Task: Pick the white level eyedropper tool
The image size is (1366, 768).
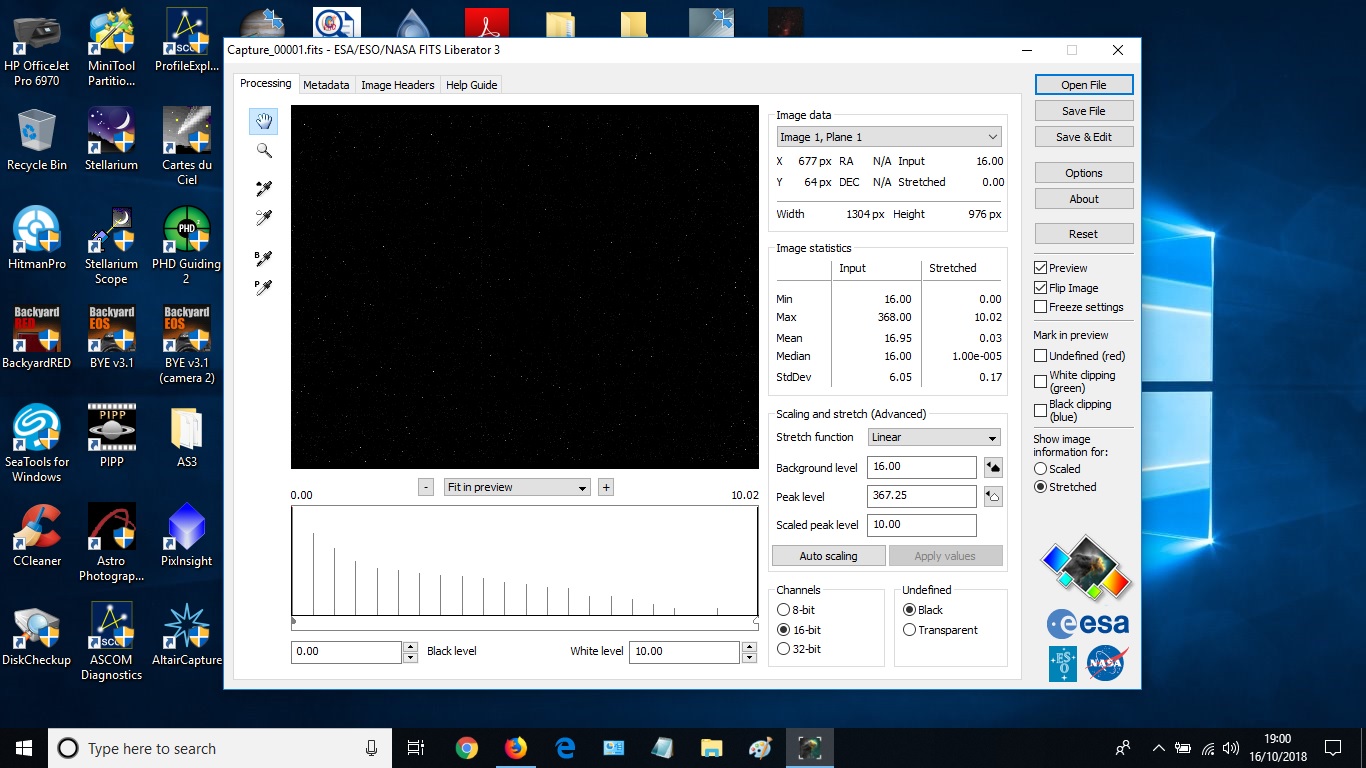Action: coord(264,217)
